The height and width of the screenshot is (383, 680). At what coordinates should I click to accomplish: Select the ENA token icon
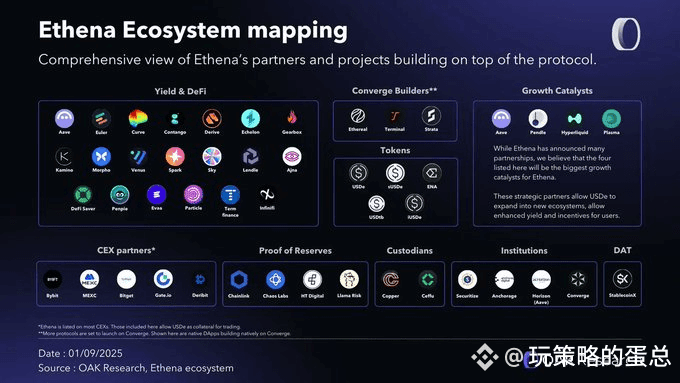(x=432, y=173)
